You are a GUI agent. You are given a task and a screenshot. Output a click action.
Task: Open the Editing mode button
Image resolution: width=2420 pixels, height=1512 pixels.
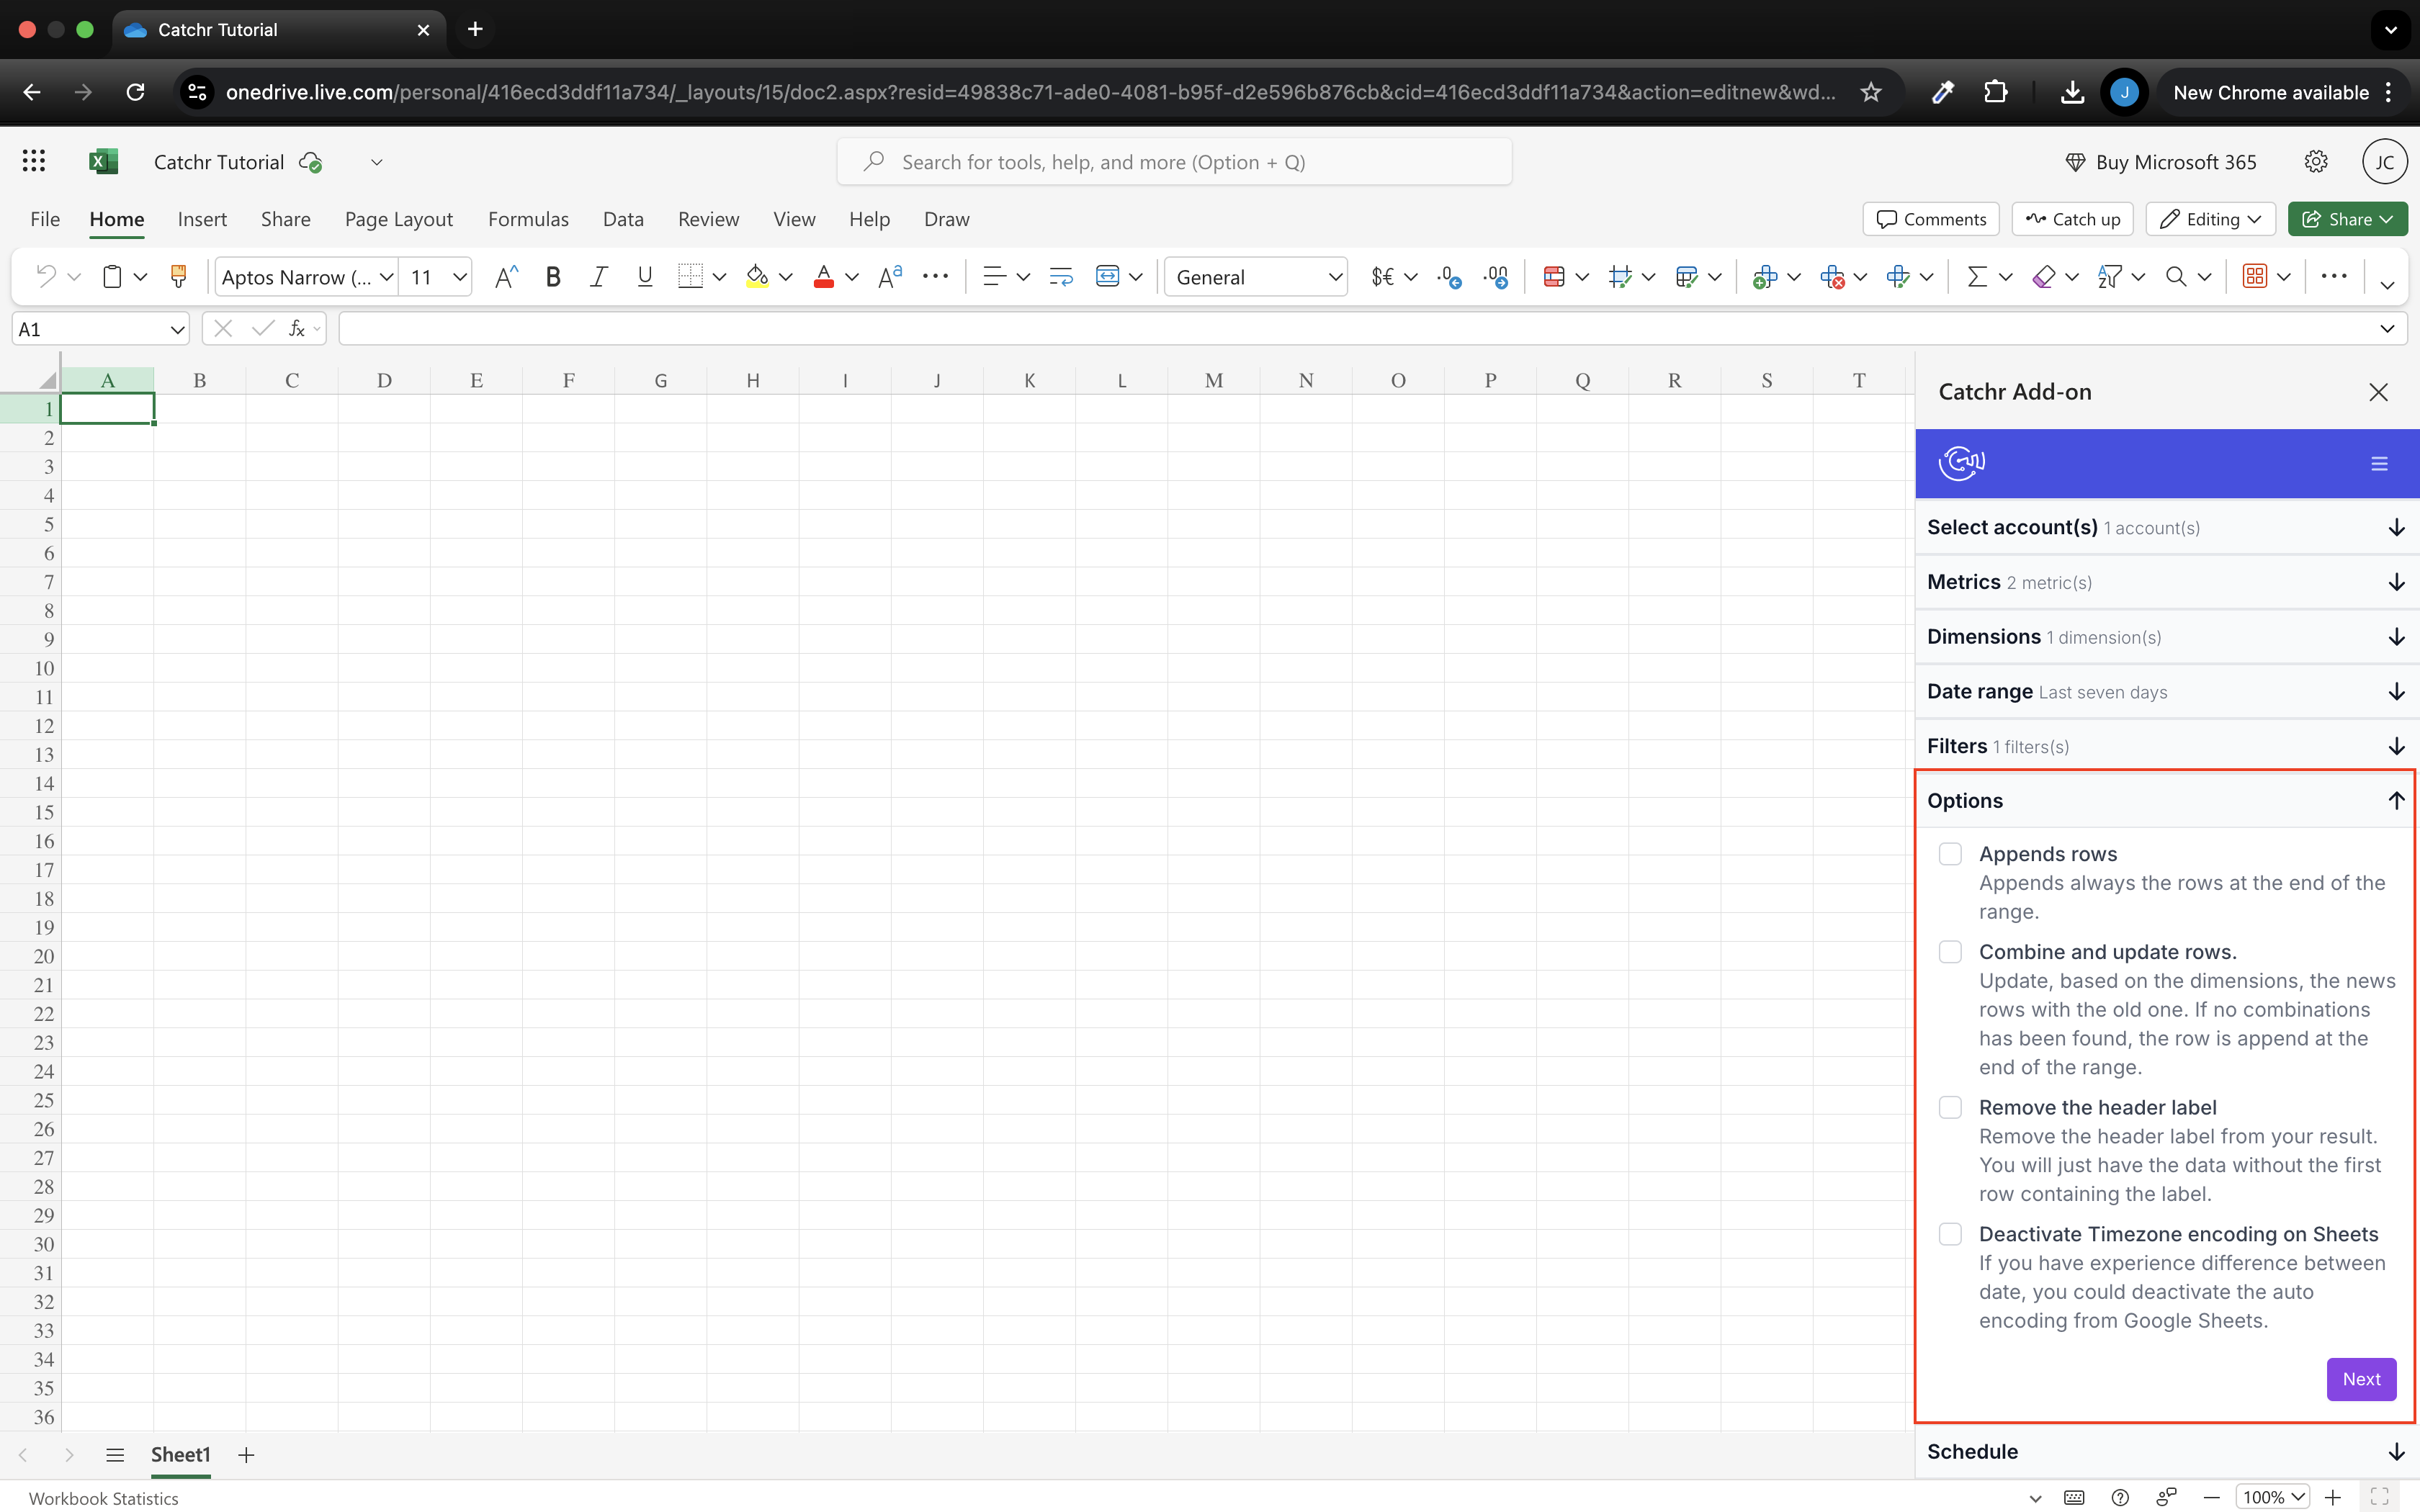click(2210, 219)
